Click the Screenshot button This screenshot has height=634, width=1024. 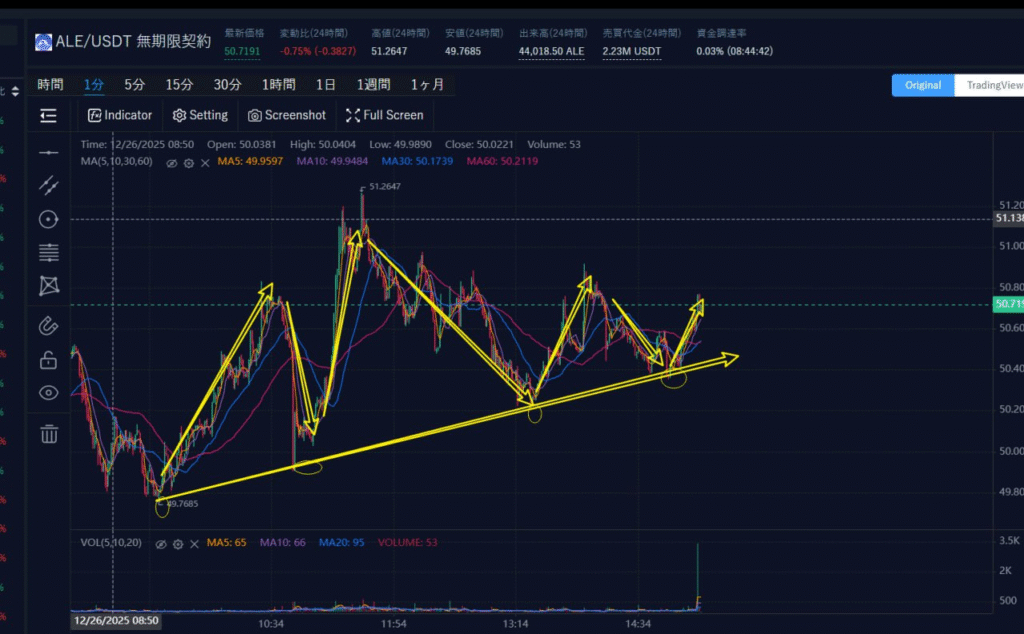287,115
